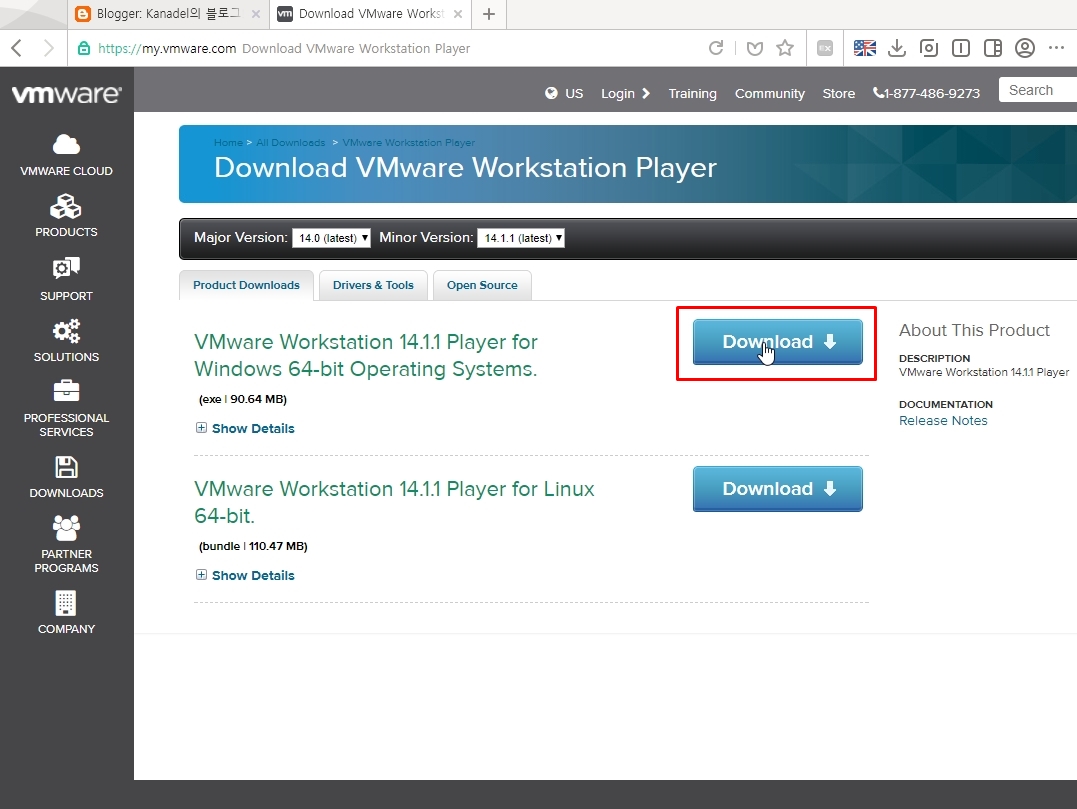Open the Release Notes link
This screenshot has width=1077, height=809.
[943, 420]
